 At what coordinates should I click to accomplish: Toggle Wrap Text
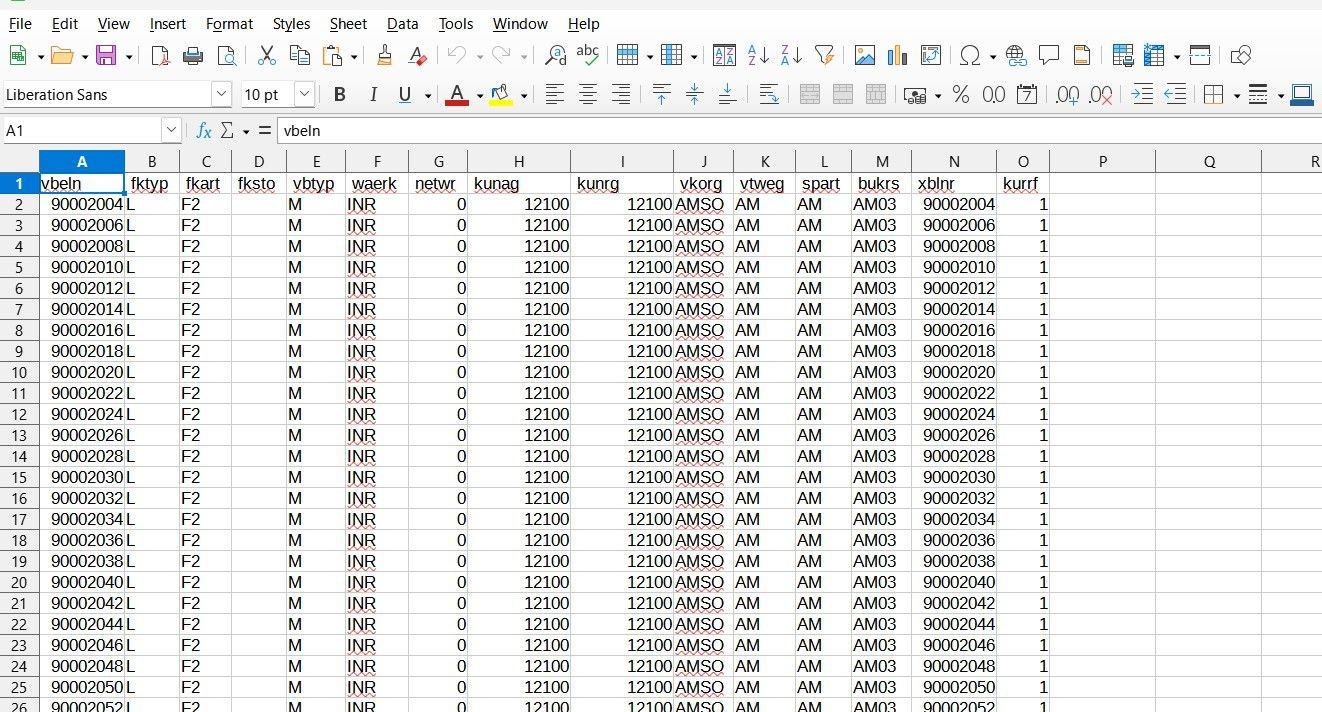(769, 95)
